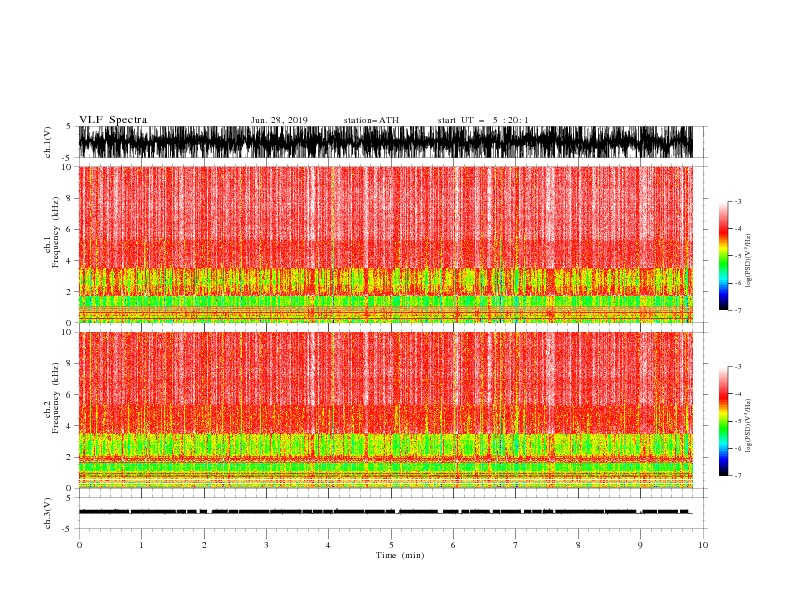Click time axis tick label "10"

coord(703,545)
